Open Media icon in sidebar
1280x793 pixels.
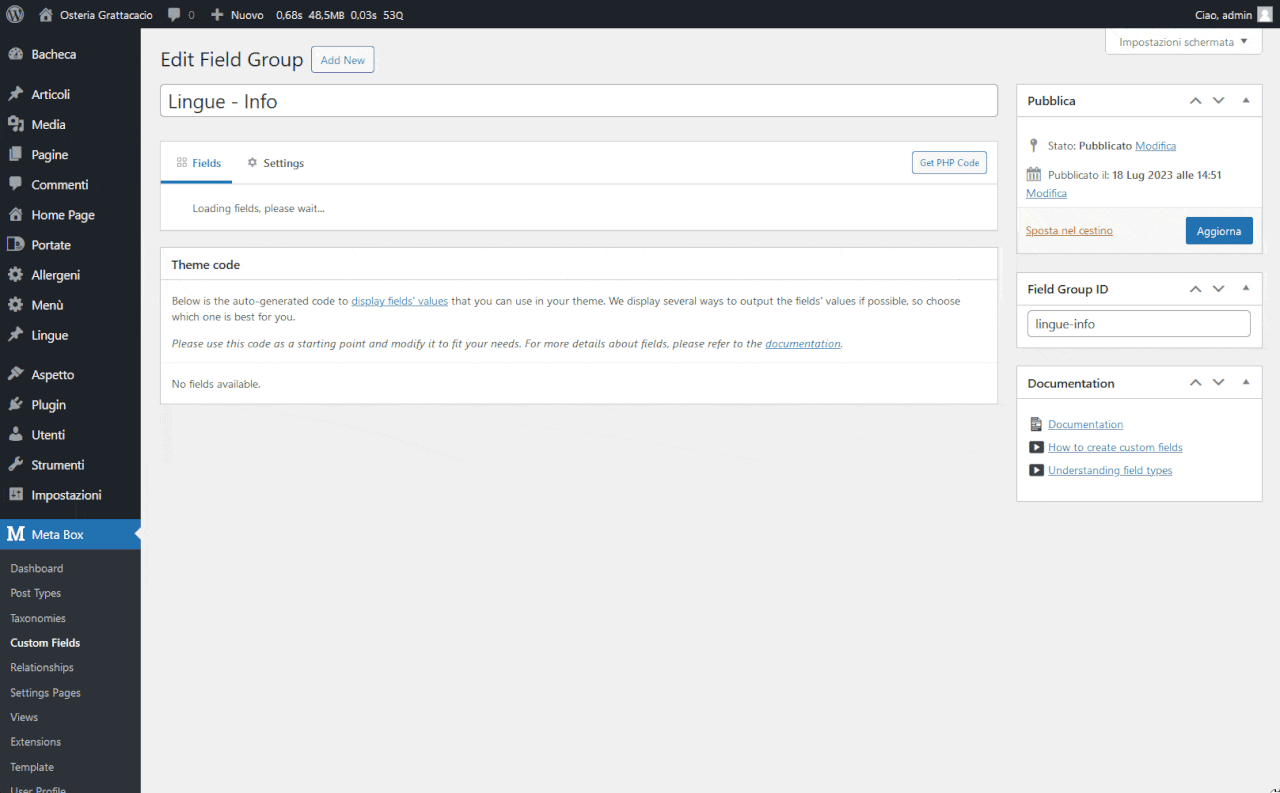point(15,125)
